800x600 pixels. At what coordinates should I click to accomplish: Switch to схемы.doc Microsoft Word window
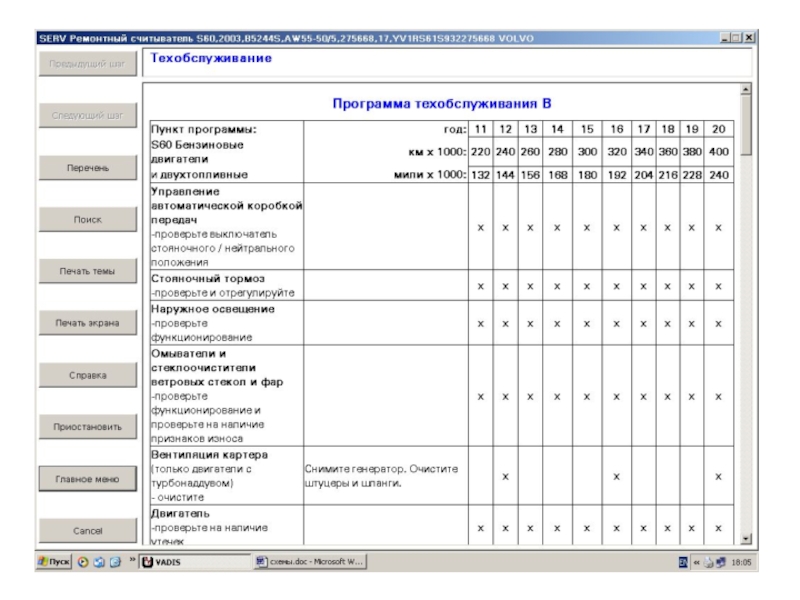click(x=310, y=562)
